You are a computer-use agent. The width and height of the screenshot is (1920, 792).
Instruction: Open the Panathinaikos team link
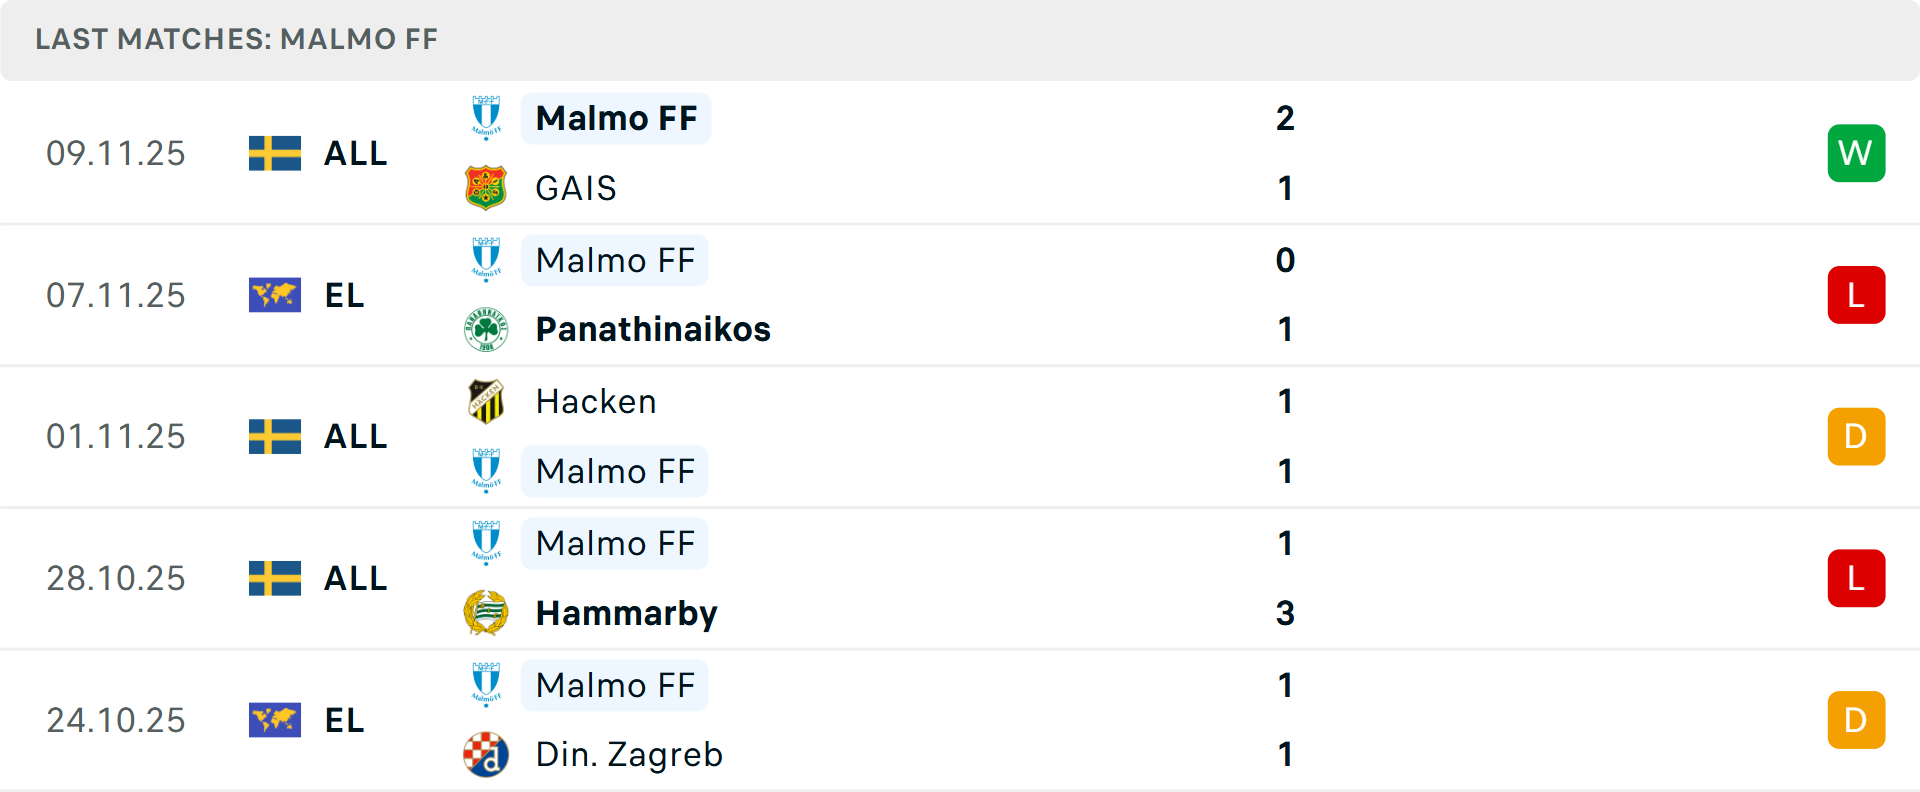click(653, 329)
